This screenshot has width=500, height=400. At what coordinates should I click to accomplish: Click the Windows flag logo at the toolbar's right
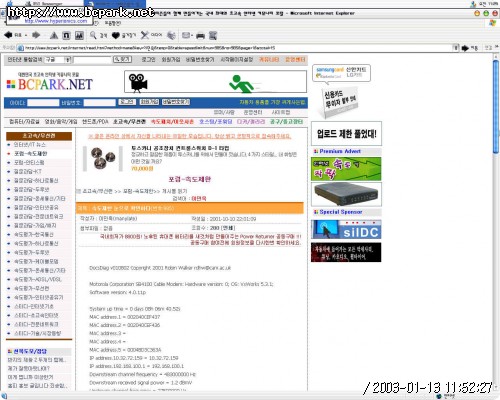coord(493,23)
